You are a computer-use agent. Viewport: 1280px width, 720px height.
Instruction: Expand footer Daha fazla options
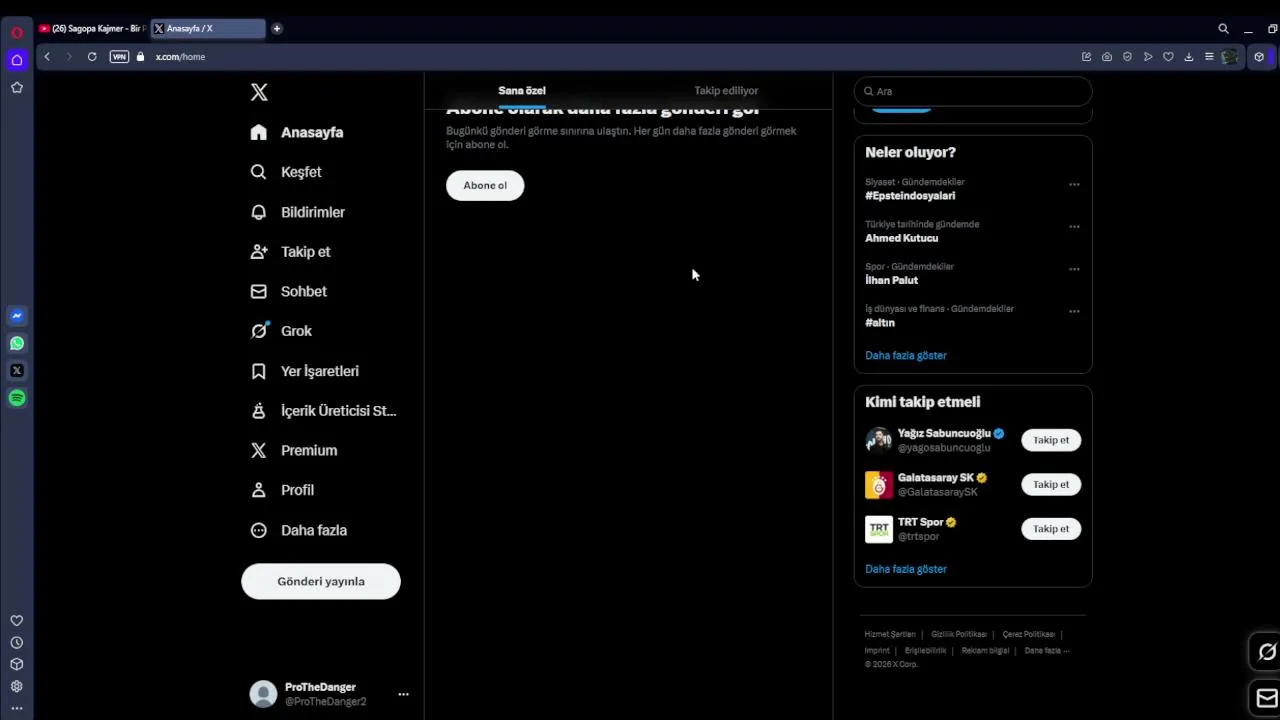[x=1047, y=651]
